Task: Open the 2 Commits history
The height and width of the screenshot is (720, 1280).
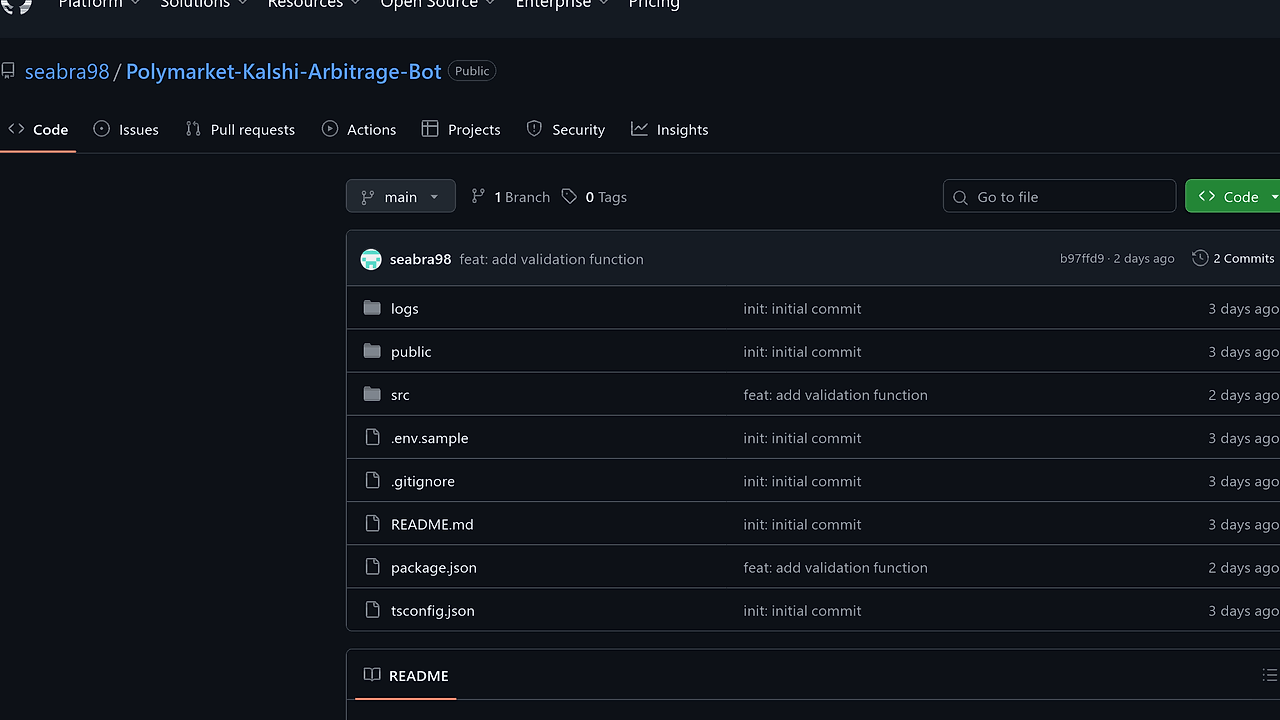Action: click(1233, 258)
